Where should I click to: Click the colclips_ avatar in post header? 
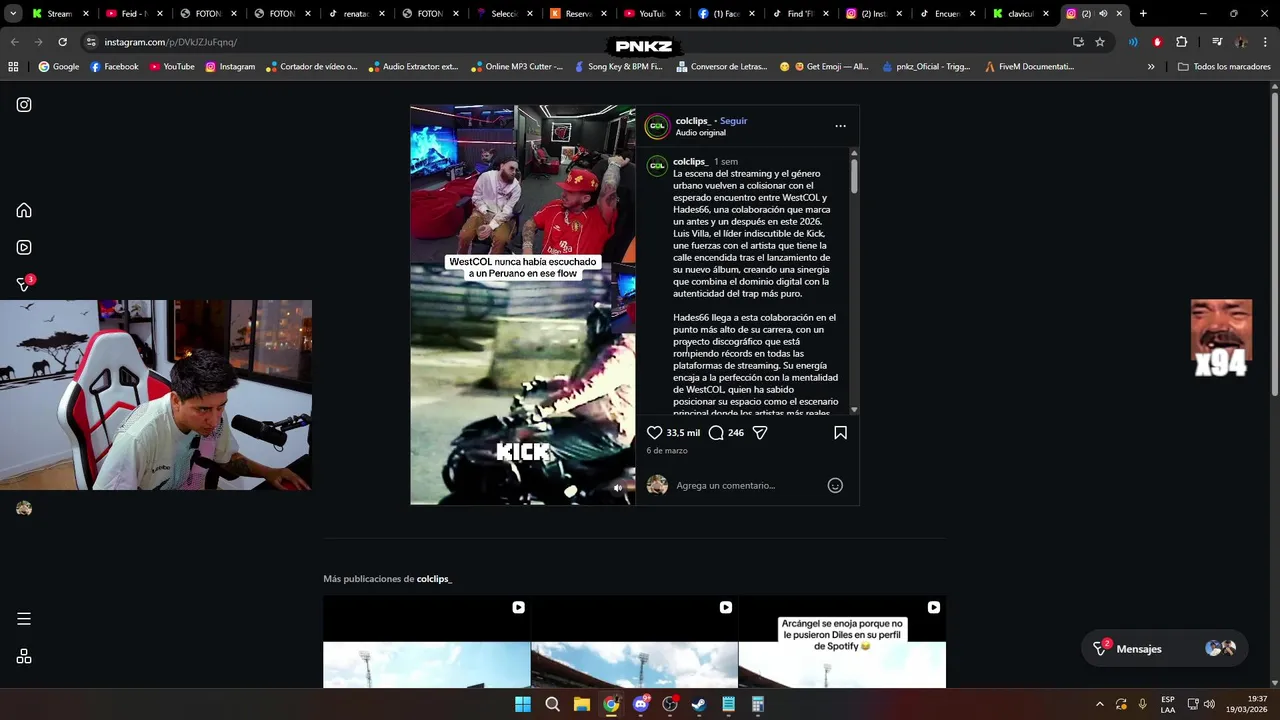click(657, 126)
